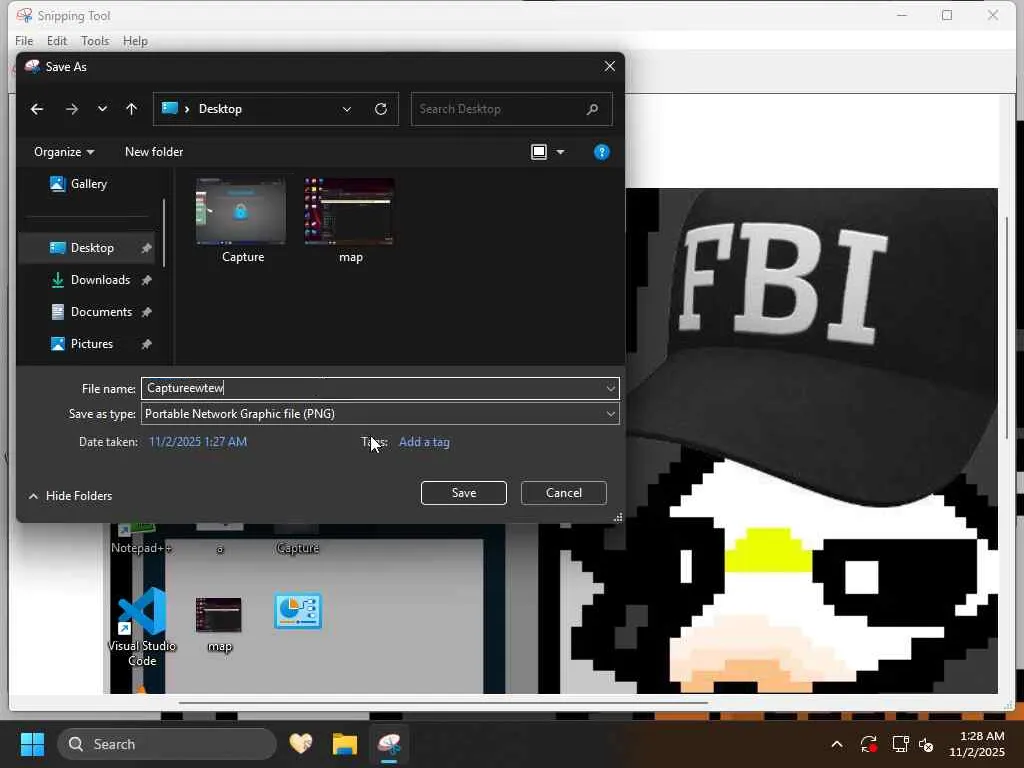Change the view layout icon
Viewport: 1024px width, 768px height.
[x=539, y=152]
